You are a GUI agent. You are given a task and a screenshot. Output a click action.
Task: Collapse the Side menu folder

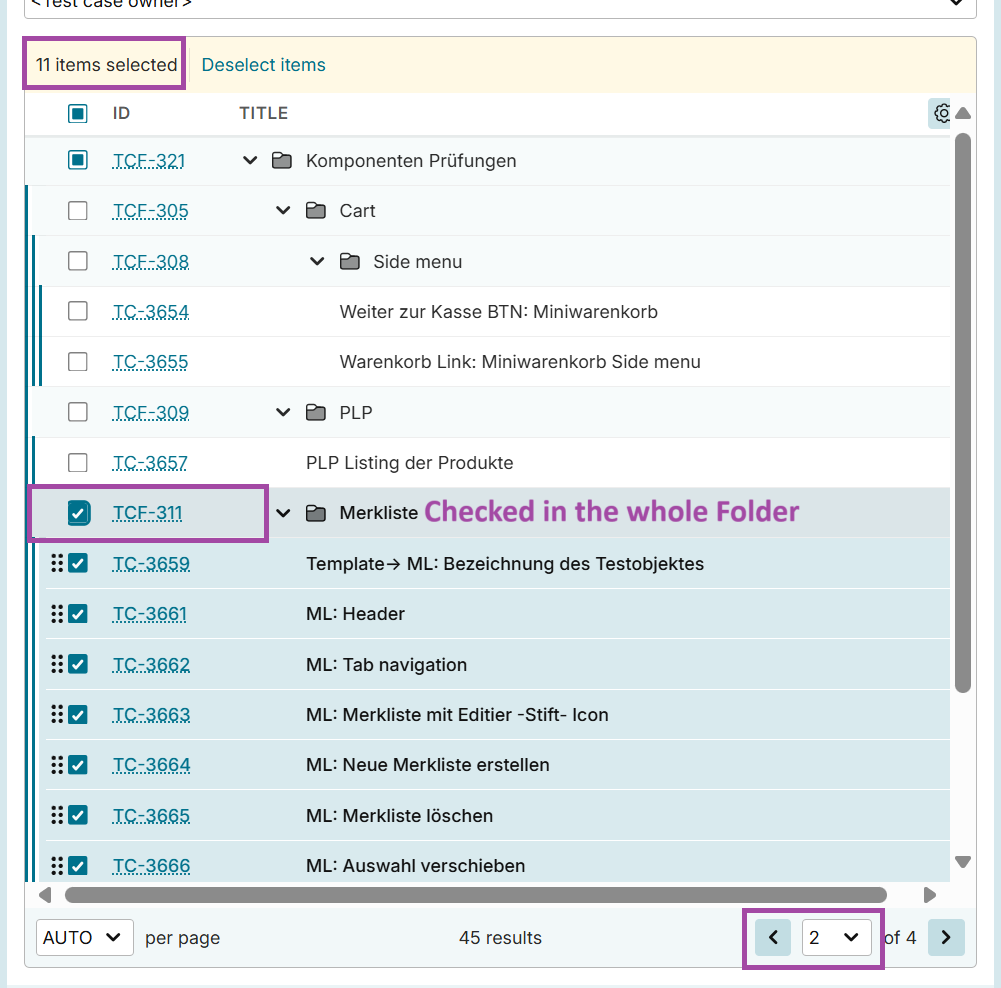tap(317, 261)
